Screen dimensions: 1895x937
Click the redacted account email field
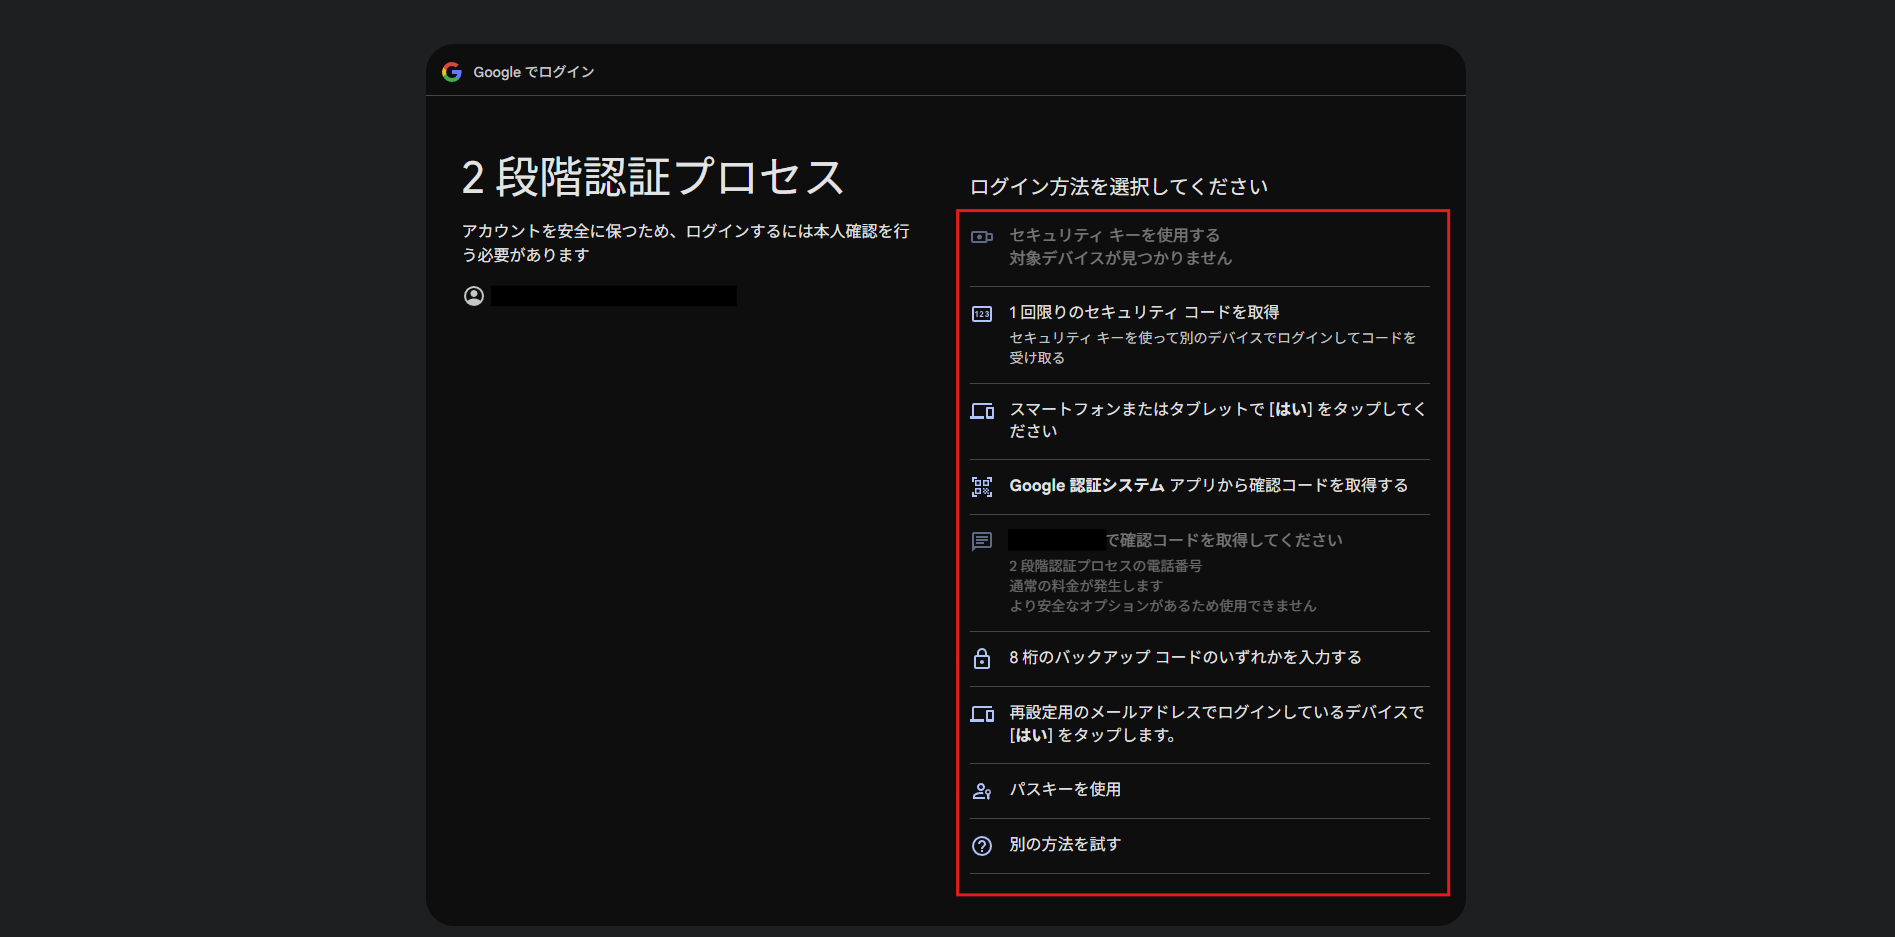(614, 296)
